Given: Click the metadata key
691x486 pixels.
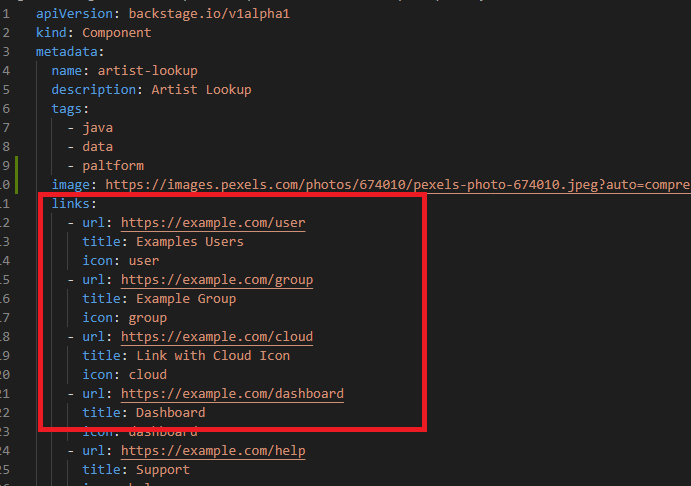Looking at the screenshot, I should [67, 52].
